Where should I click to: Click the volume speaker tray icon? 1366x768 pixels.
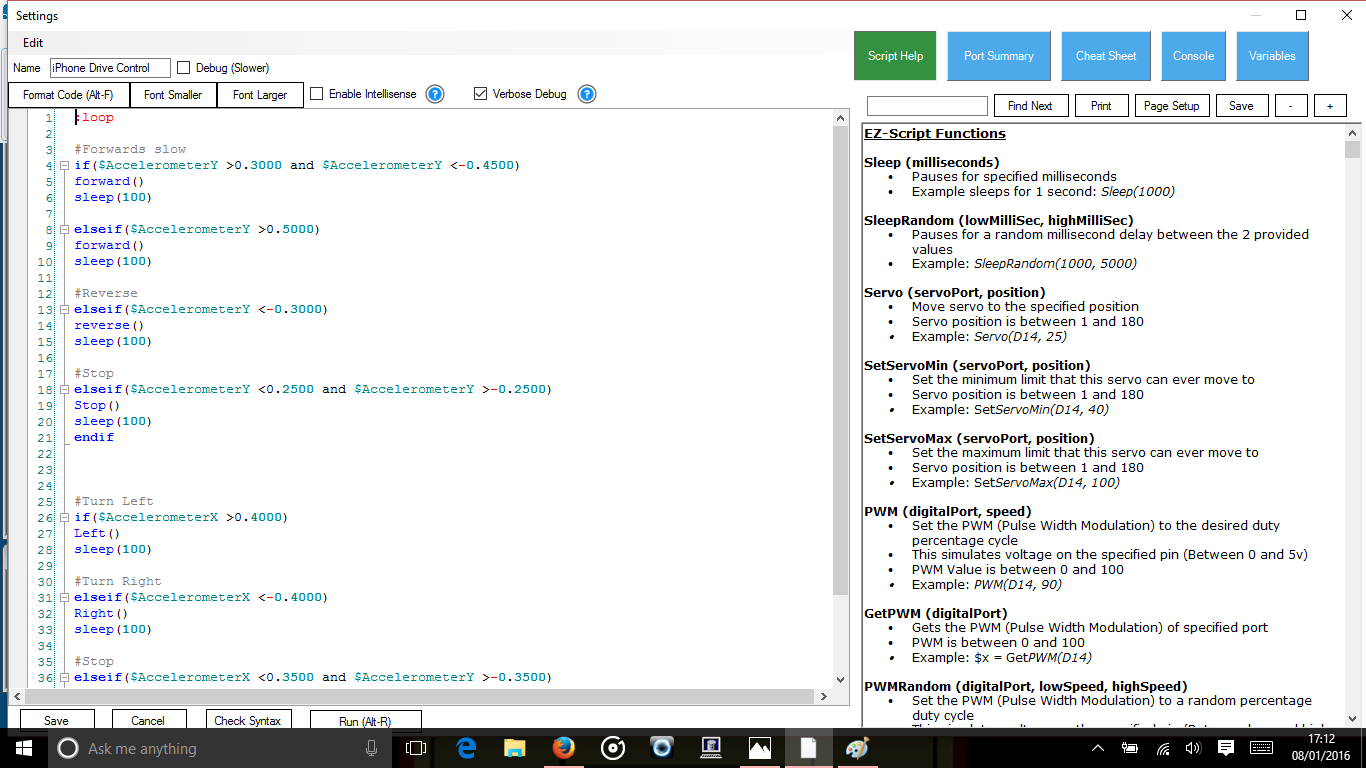pyautogui.click(x=1193, y=748)
